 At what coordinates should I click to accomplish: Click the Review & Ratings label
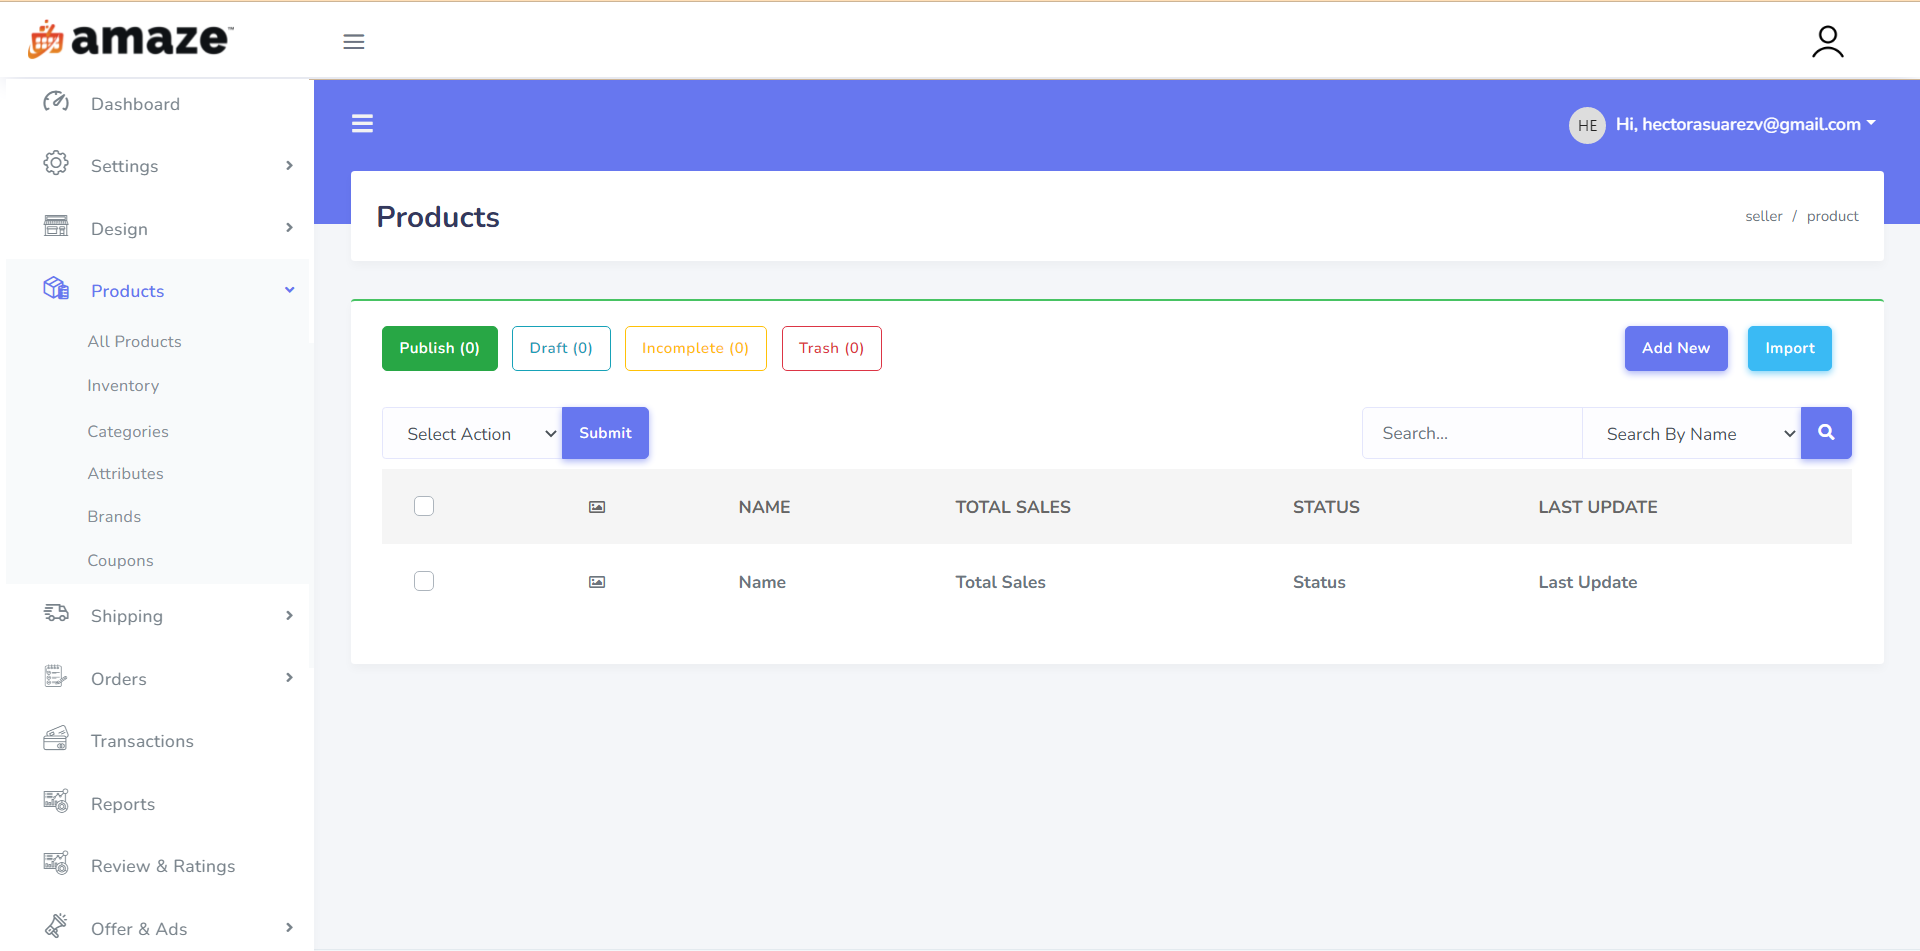tap(163, 866)
